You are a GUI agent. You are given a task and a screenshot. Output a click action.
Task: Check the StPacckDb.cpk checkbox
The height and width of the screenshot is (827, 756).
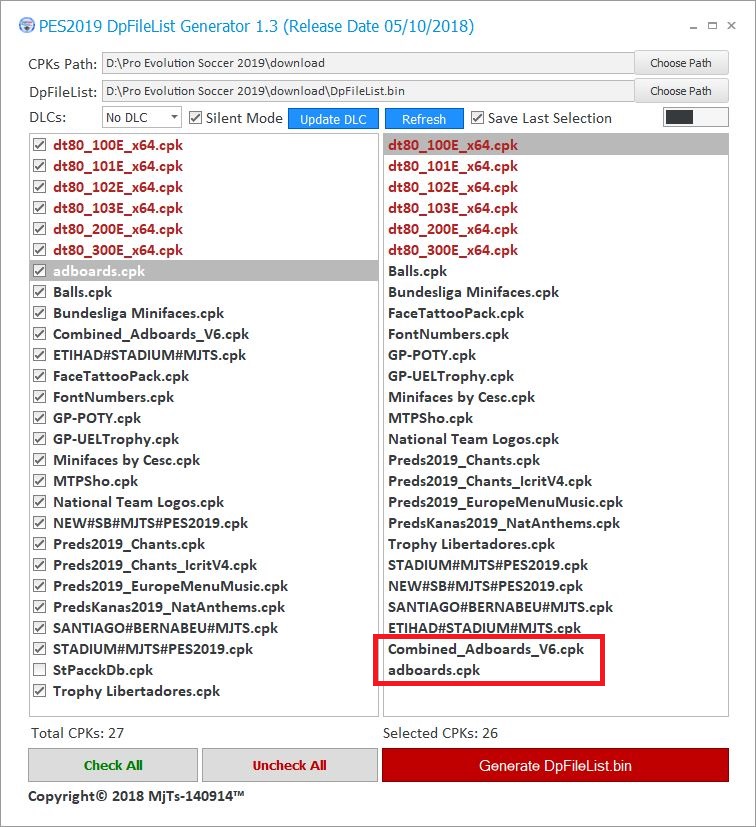[x=40, y=670]
